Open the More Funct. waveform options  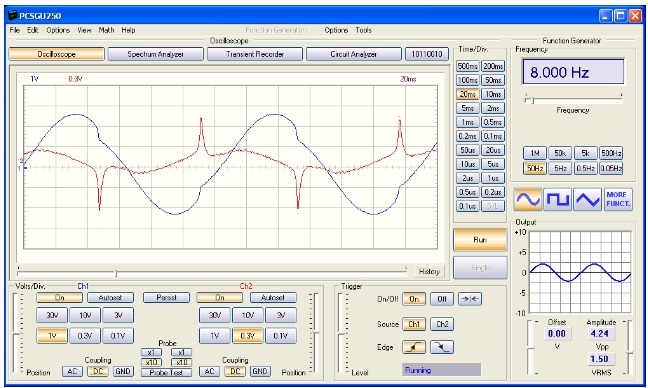(x=618, y=200)
